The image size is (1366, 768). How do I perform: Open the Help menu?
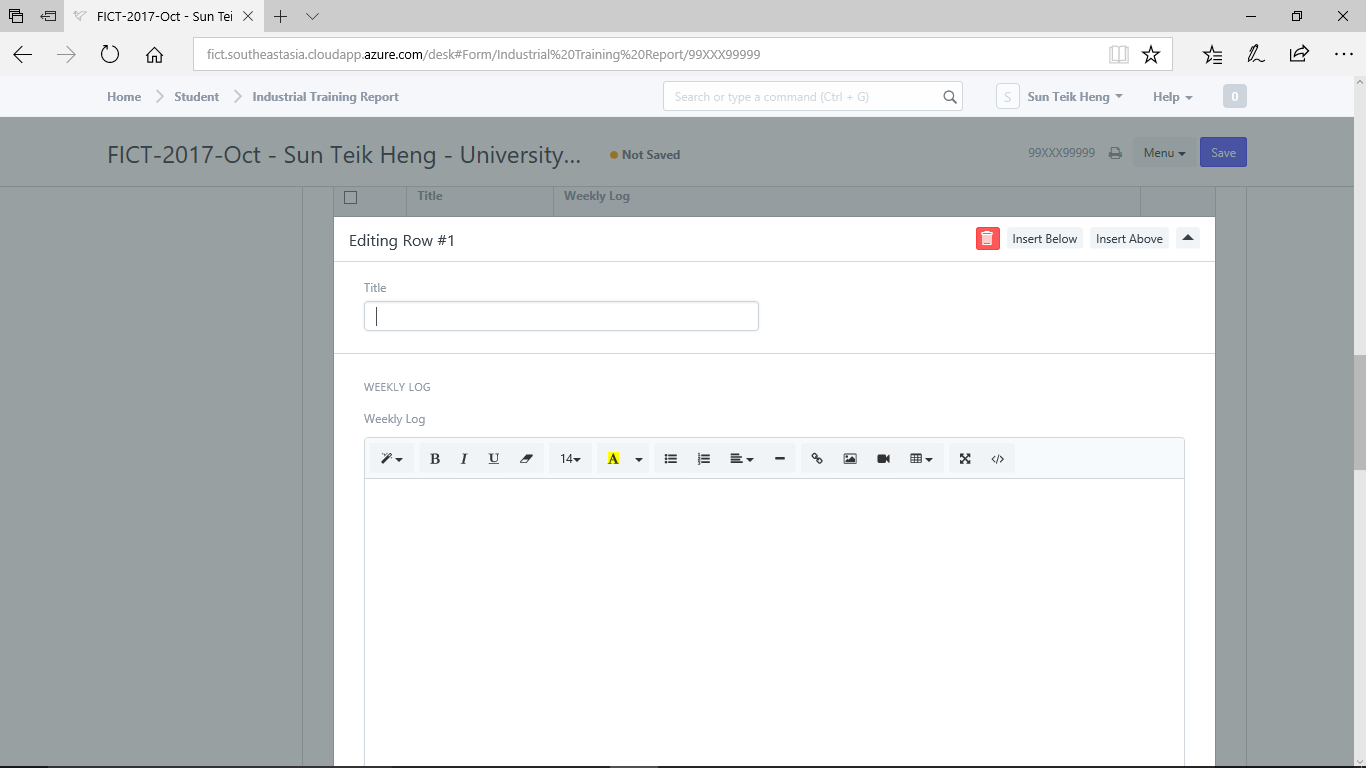pyautogui.click(x=1172, y=97)
